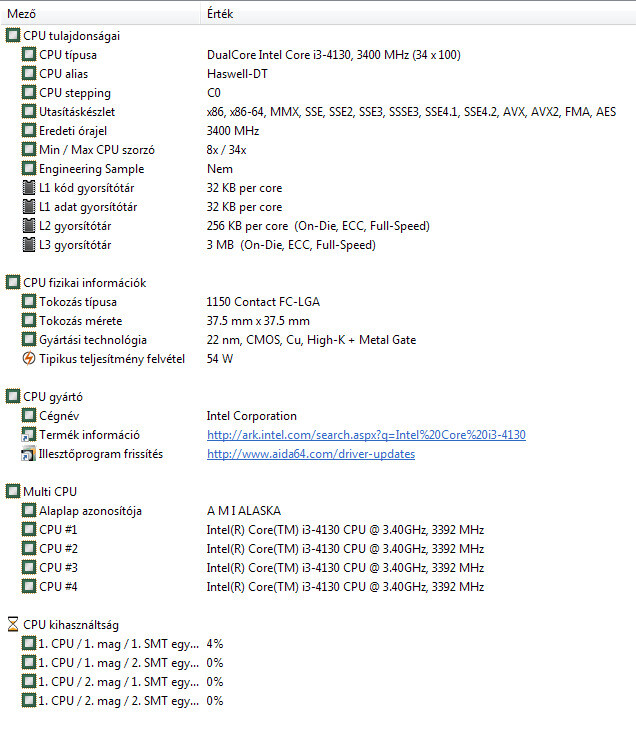Select the Haswell-DT value

pos(237,74)
